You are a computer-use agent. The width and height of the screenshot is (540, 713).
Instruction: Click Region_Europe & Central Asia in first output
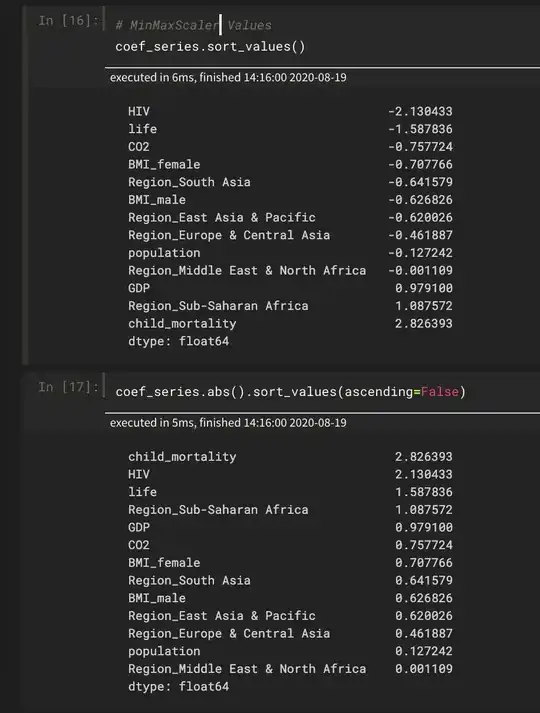coord(229,235)
